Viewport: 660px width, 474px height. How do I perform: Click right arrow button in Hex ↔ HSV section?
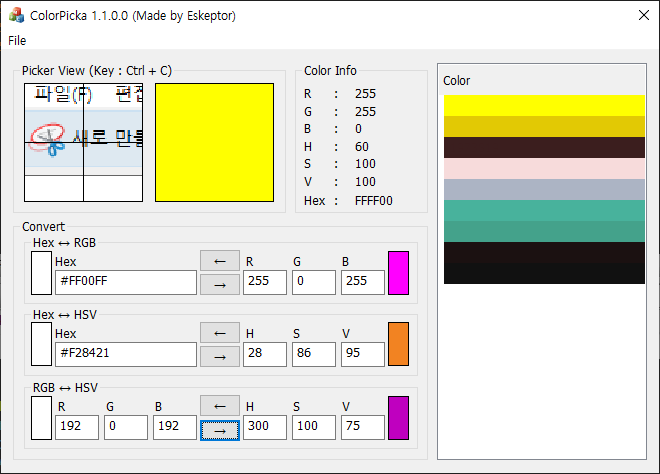[x=220, y=357]
